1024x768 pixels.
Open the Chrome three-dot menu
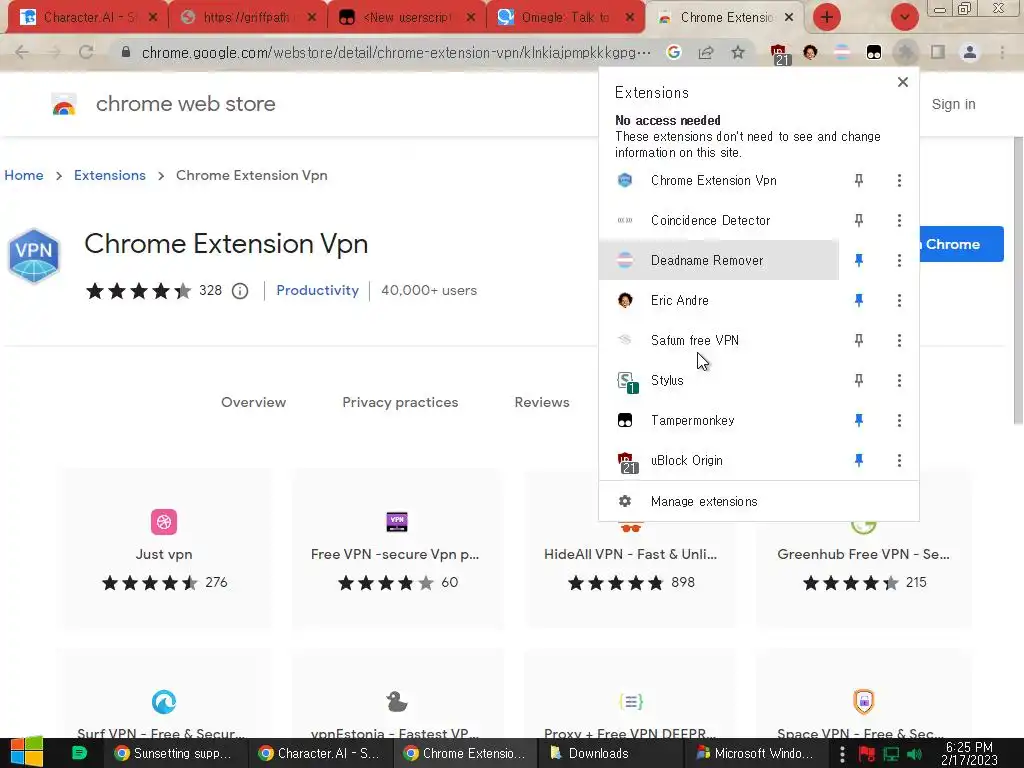pyautogui.click(x=1002, y=52)
